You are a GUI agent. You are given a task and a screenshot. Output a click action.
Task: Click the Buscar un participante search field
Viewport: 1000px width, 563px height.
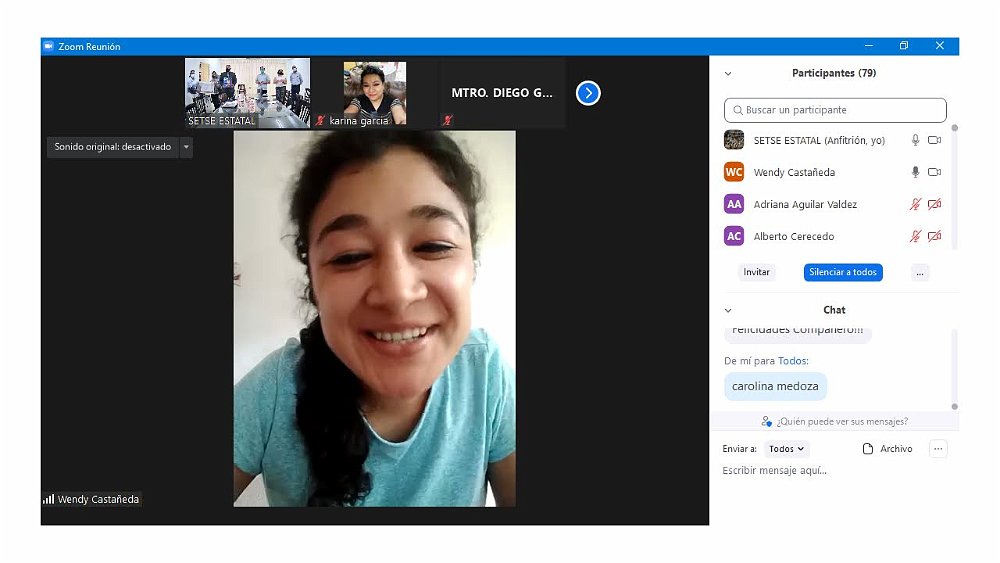pos(835,110)
